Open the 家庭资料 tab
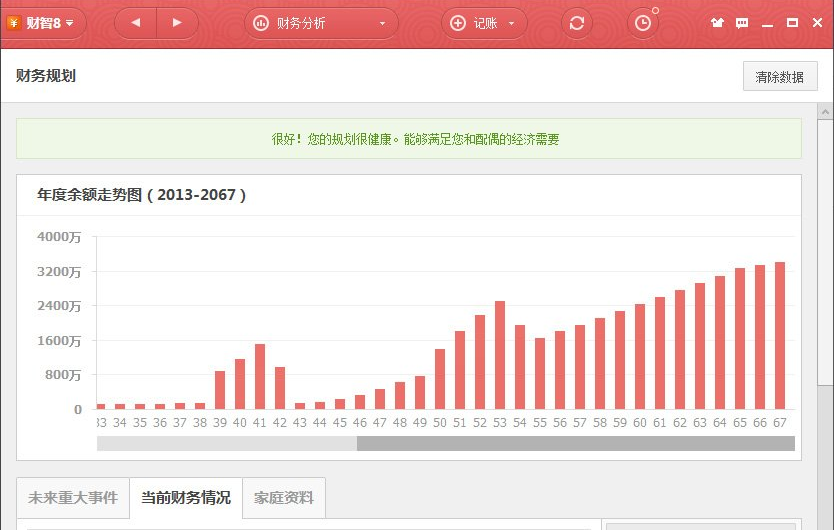Image resolution: width=834 pixels, height=530 pixels. [x=283, y=498]
